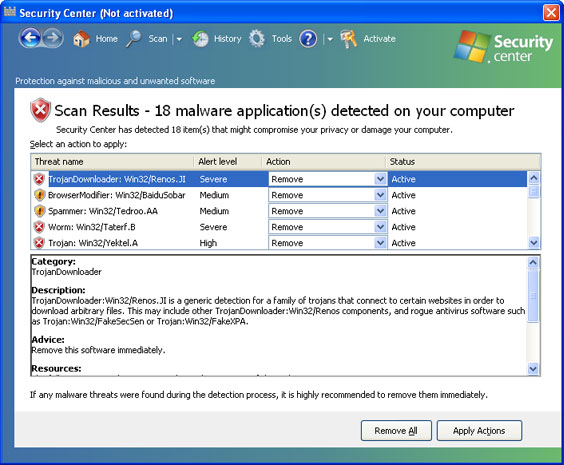564x465 pixels.
Task: Click the Scan magnifying glass icon
Action: click(134, 39)
